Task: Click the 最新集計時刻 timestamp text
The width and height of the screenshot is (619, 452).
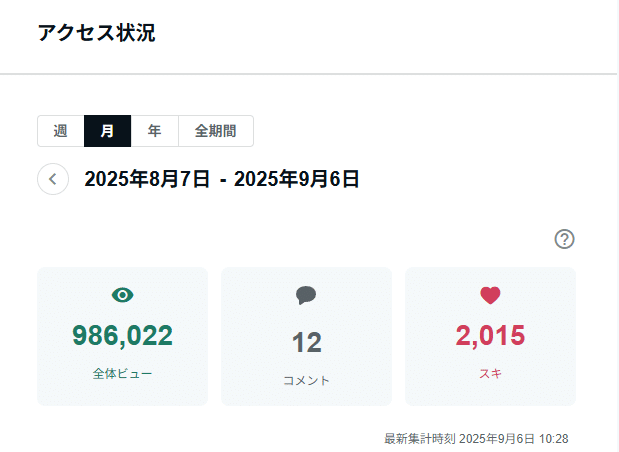Action: pyautogui.click(x=476, y=439)
